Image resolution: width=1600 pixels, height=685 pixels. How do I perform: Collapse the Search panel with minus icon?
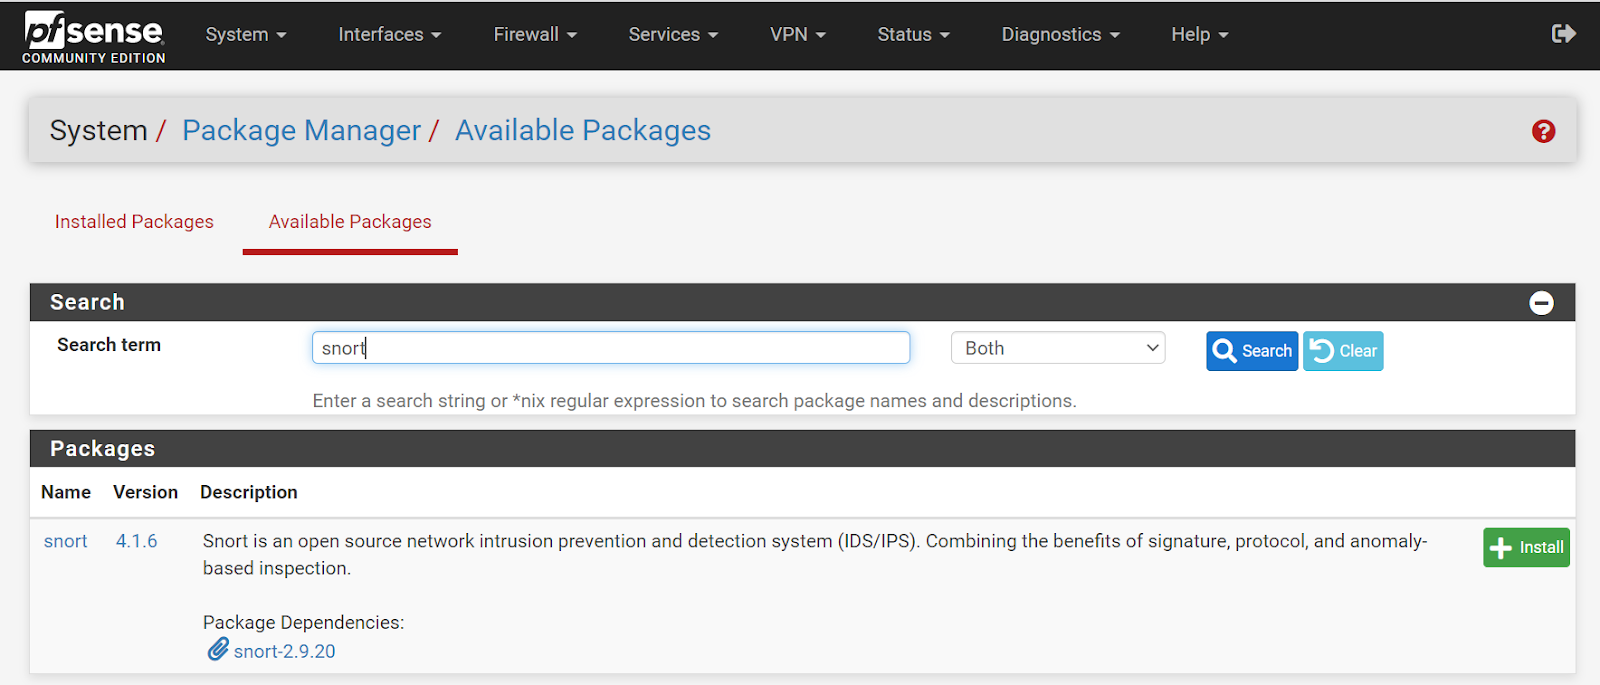pyautogui.click(x=1541, y=303)
